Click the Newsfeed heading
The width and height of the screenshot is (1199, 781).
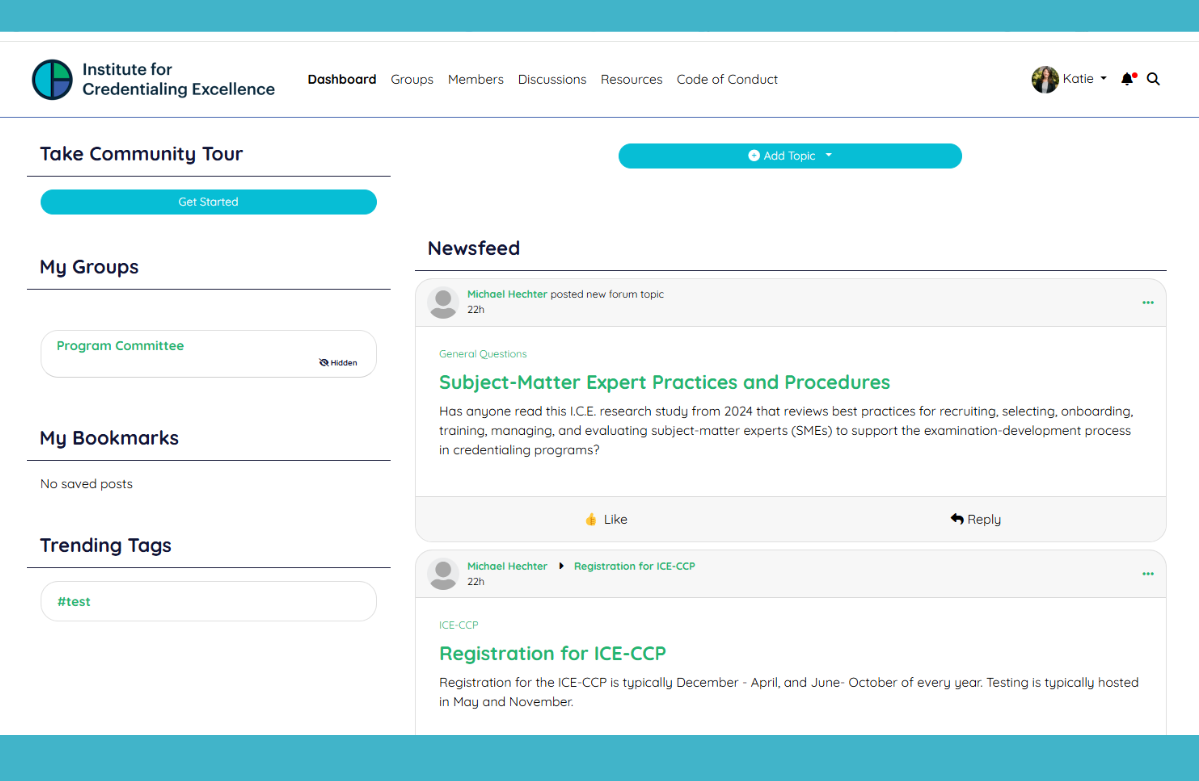(473, 248)
